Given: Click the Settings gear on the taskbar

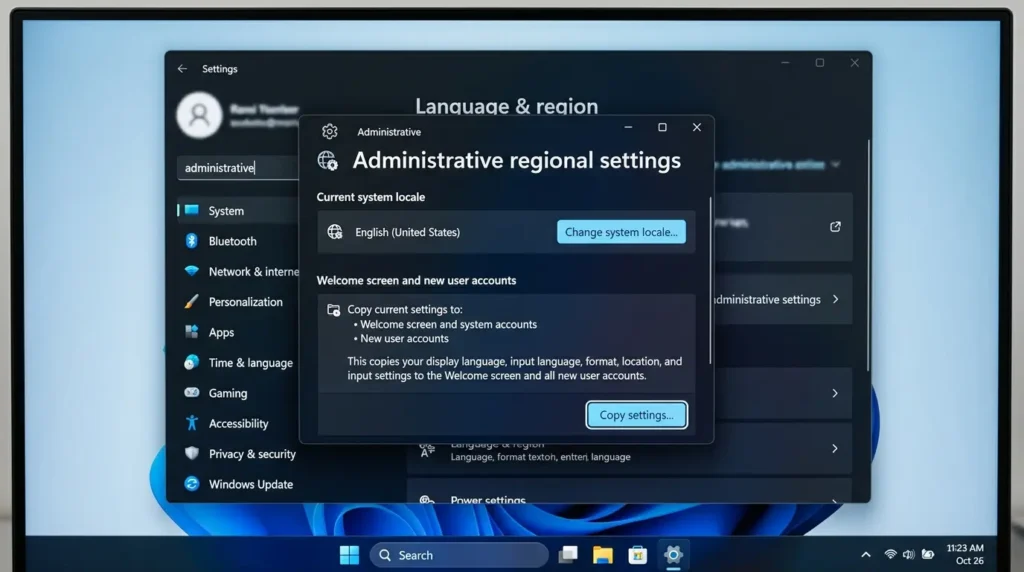Looking at the screenshot, I should (x=673, y=555).
